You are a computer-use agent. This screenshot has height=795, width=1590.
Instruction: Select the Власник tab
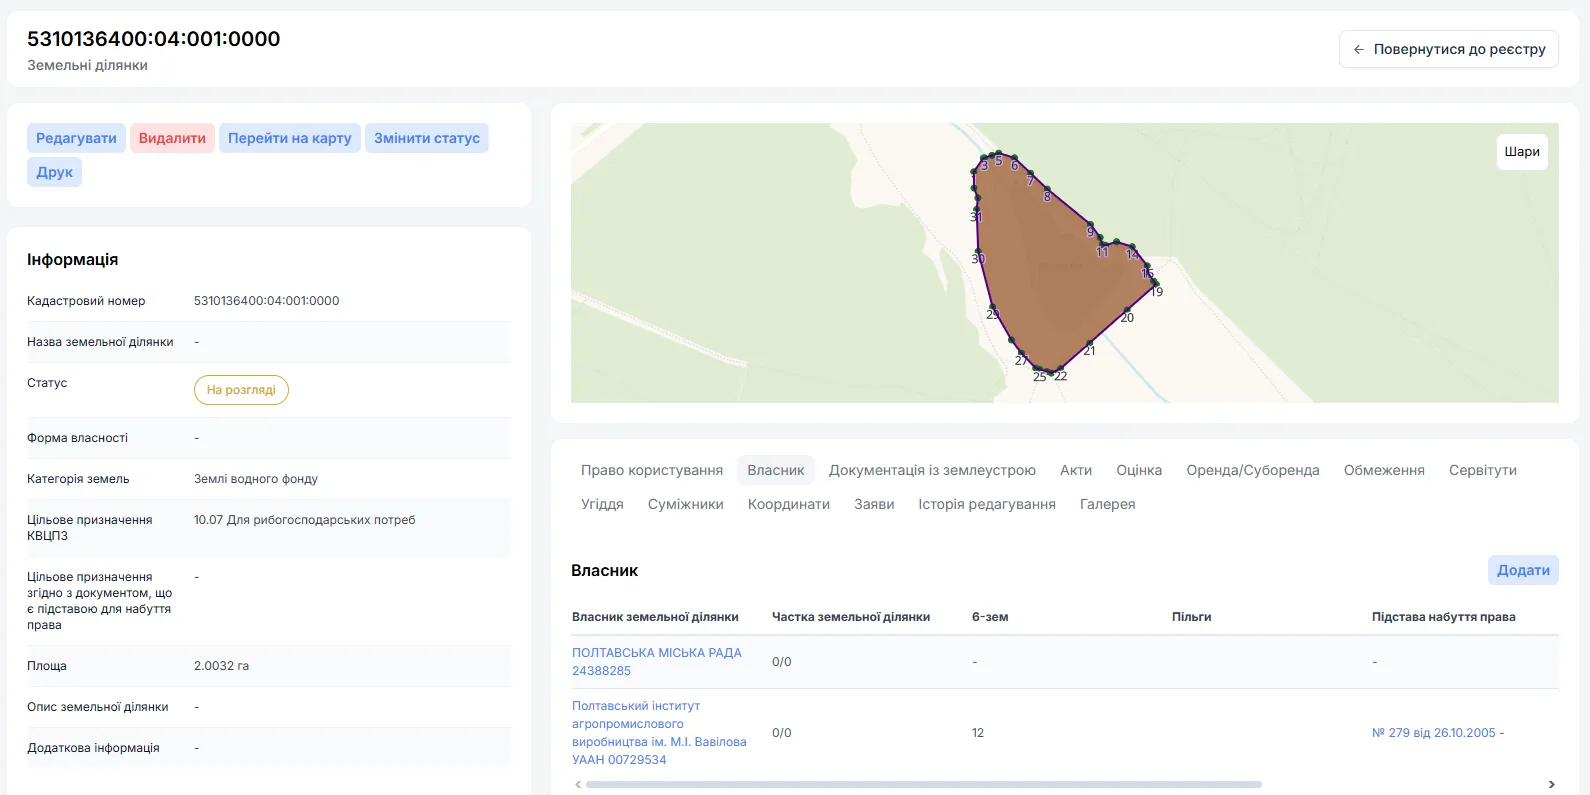(x=776, y=470)
